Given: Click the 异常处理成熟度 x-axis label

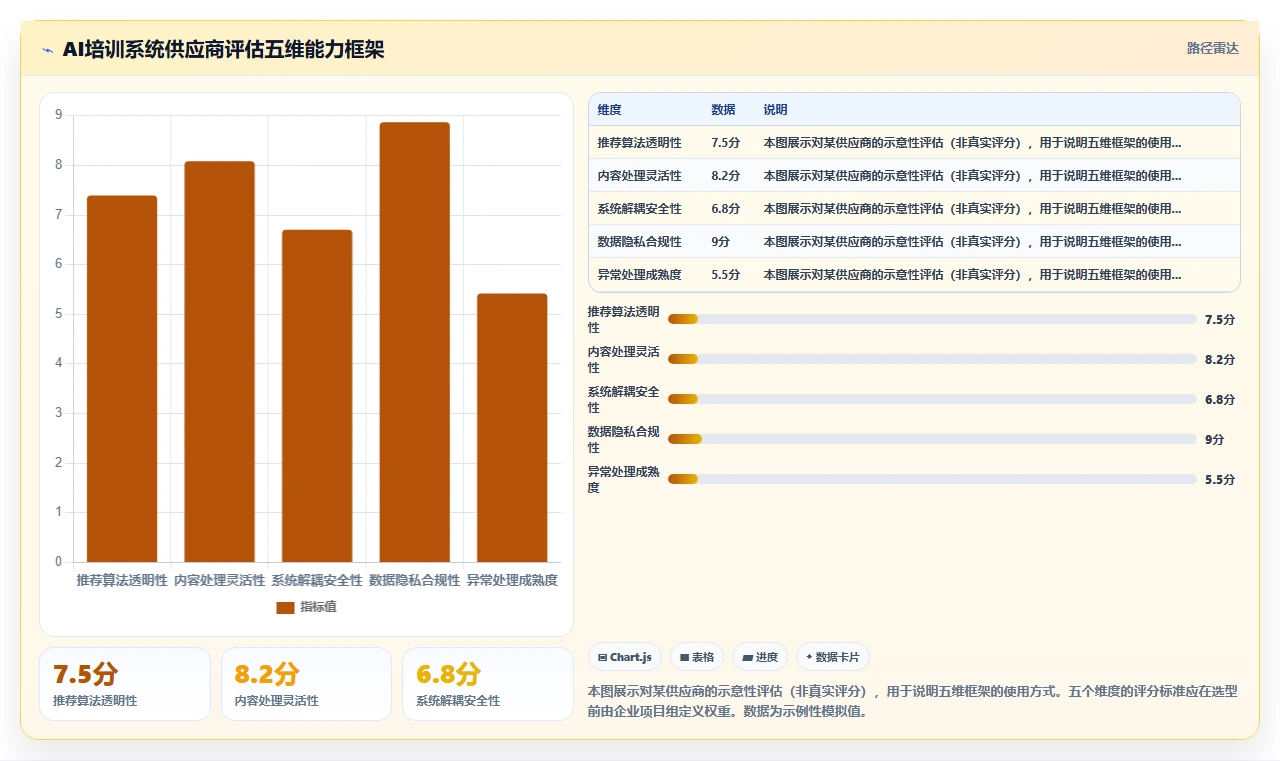Looking at the screenshot, I should pos(512,580).
